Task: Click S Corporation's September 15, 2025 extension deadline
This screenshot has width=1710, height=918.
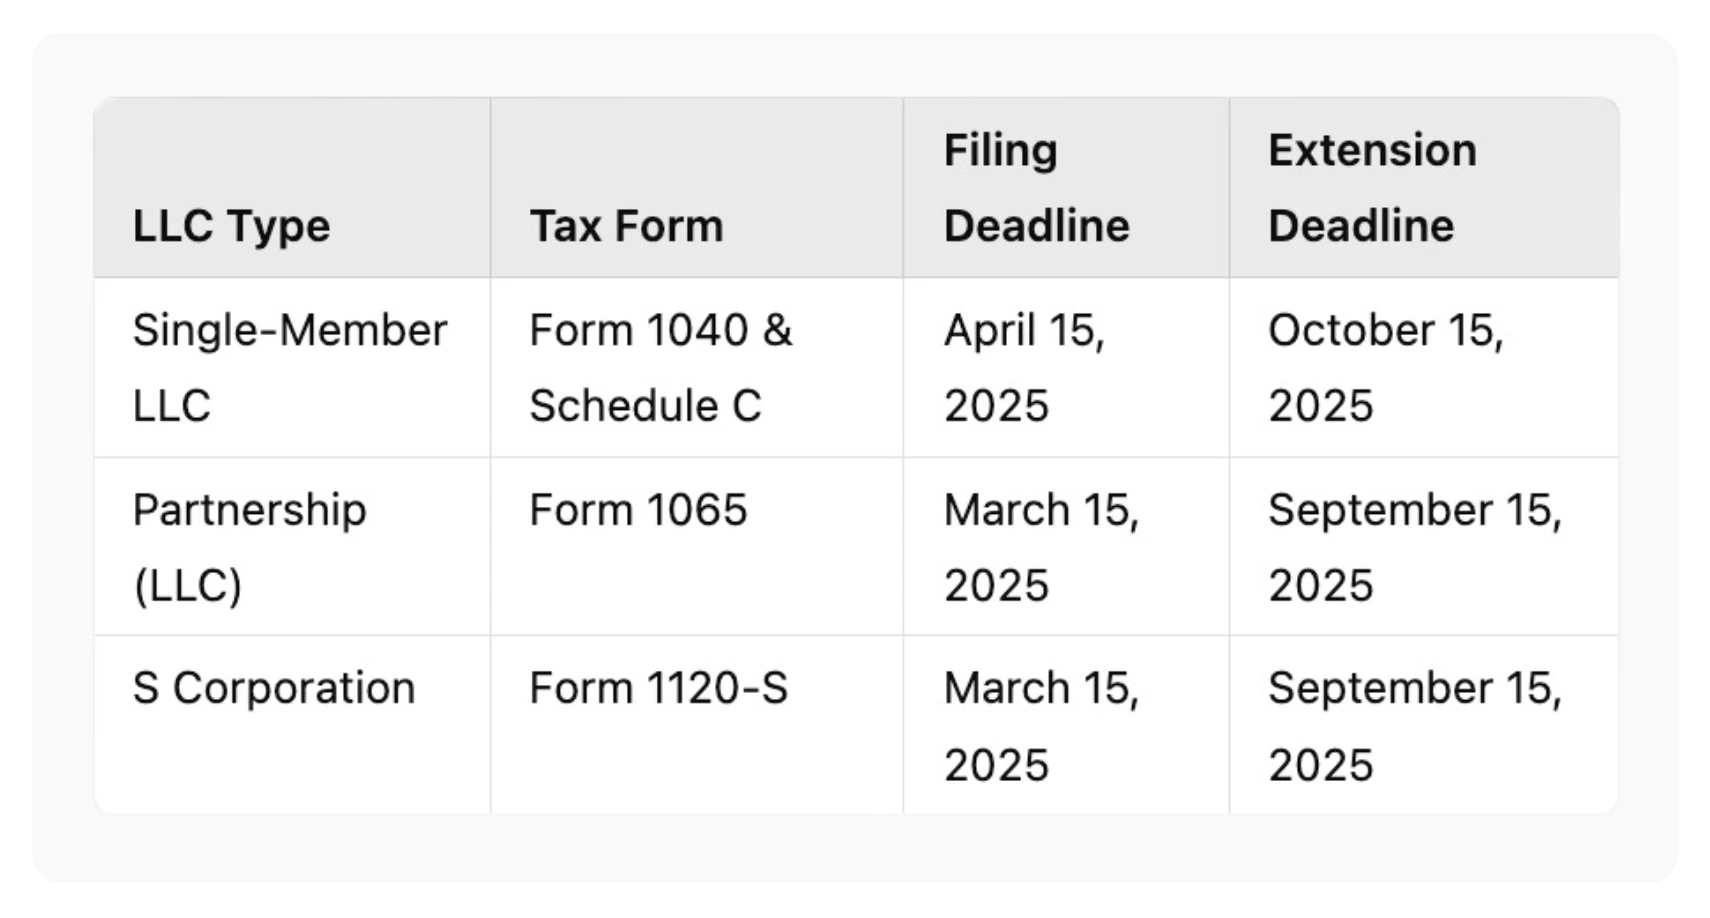Action: click(x=1414, y=726)
